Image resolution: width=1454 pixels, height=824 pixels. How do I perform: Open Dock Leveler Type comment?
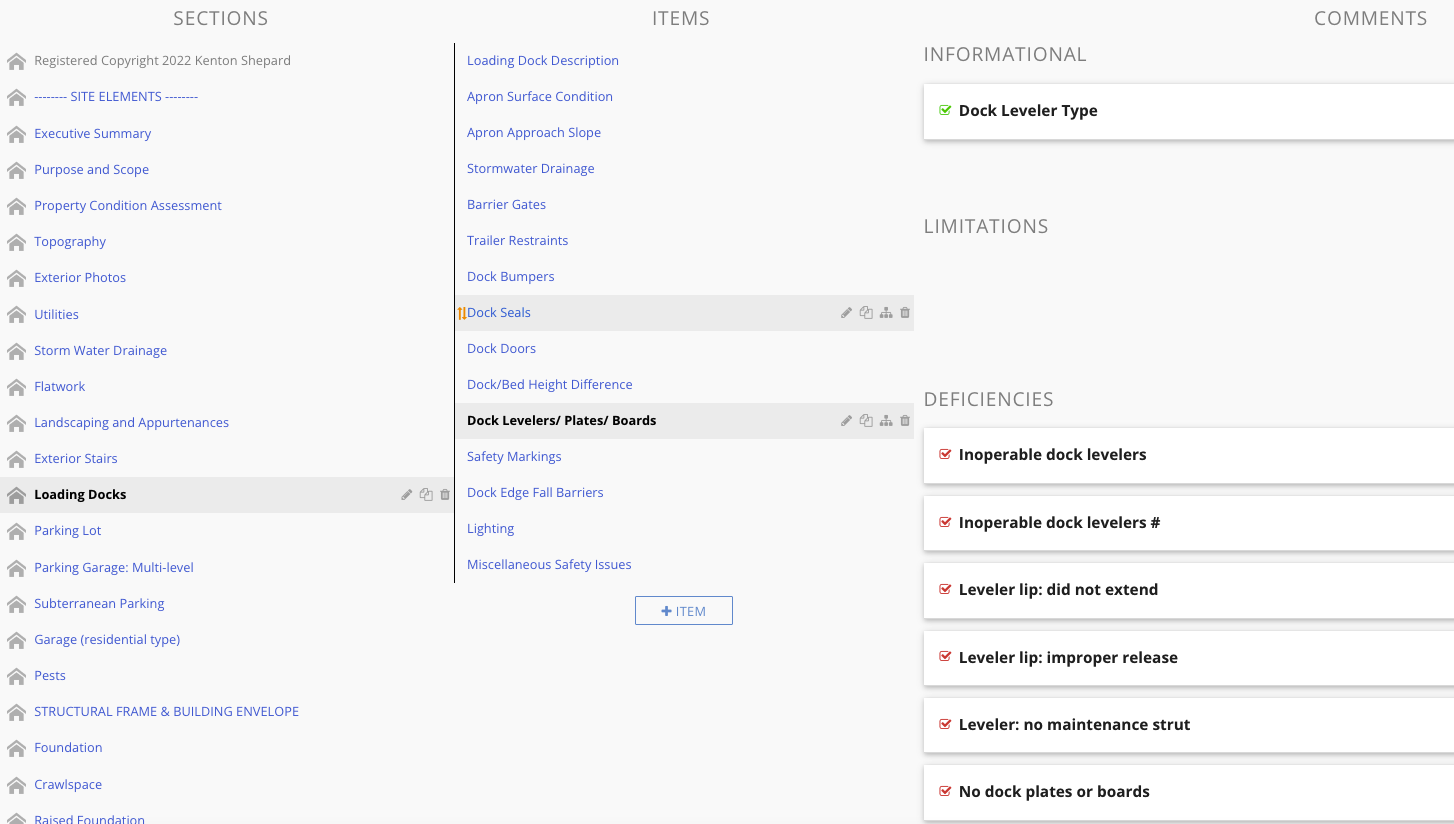[x=1028, y=111]
